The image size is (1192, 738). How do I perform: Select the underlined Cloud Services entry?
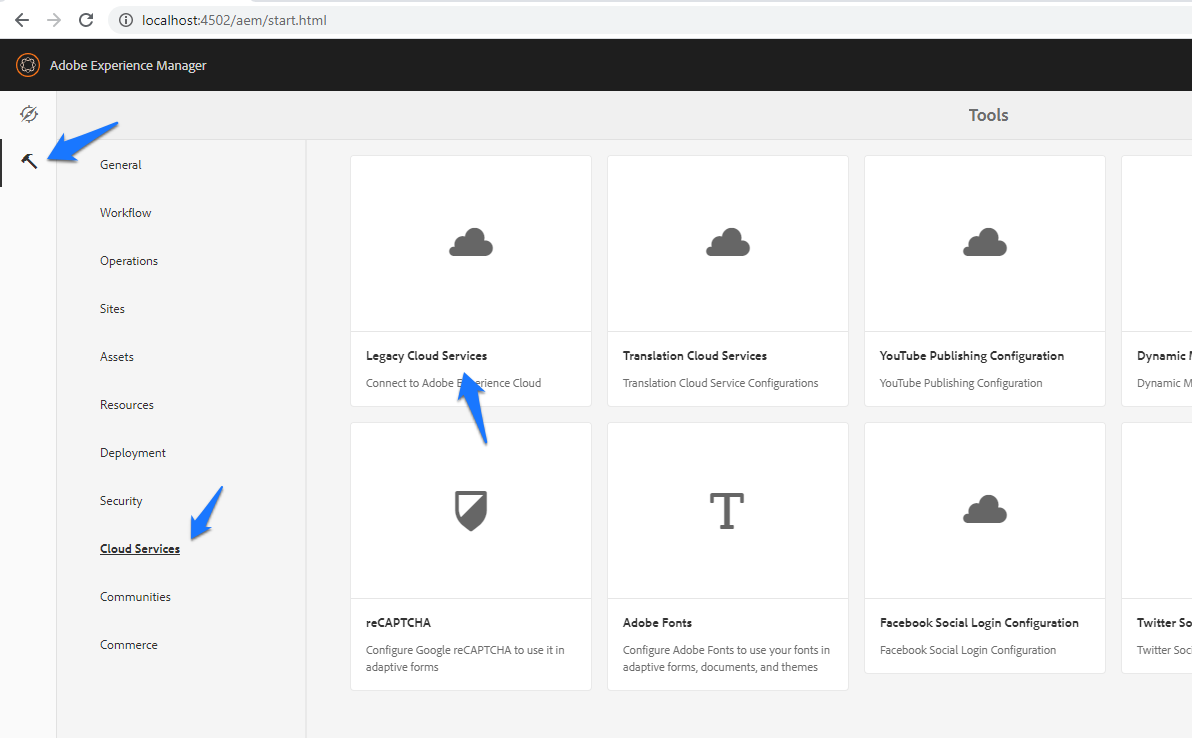coord(140,548)
